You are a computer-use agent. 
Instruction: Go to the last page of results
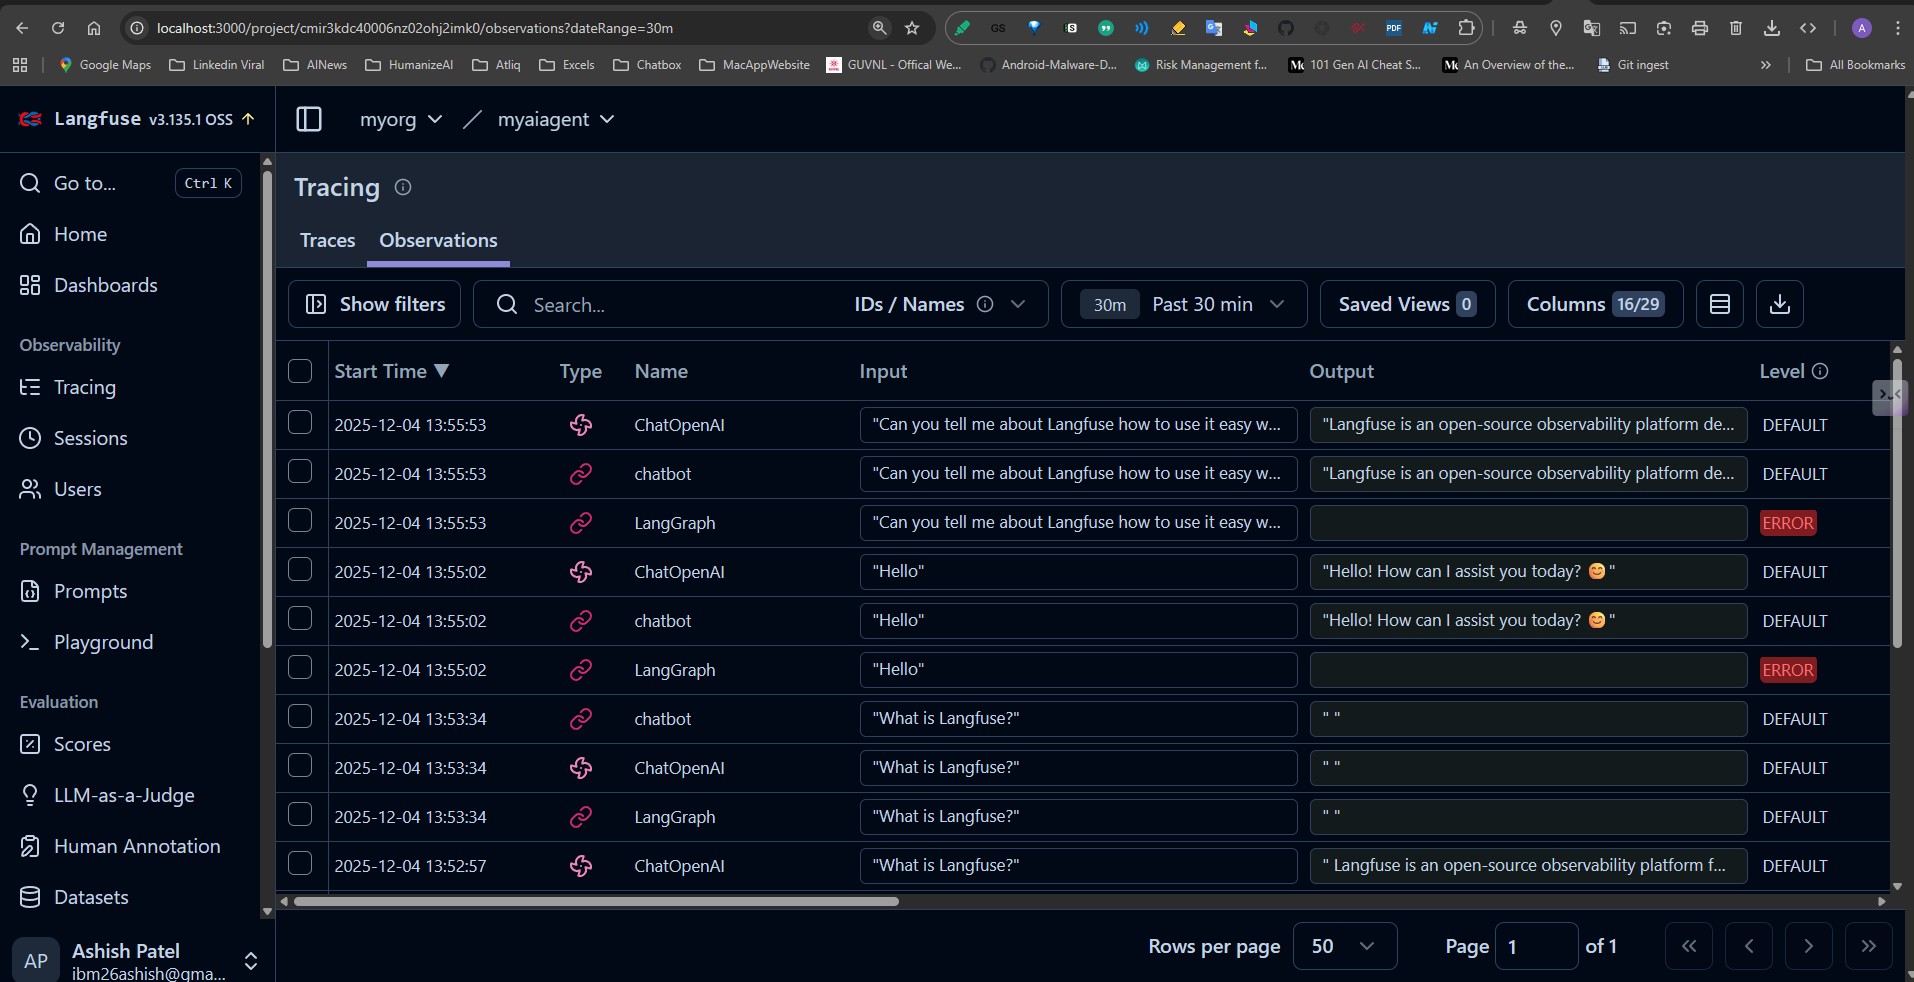coord(1868,946)
